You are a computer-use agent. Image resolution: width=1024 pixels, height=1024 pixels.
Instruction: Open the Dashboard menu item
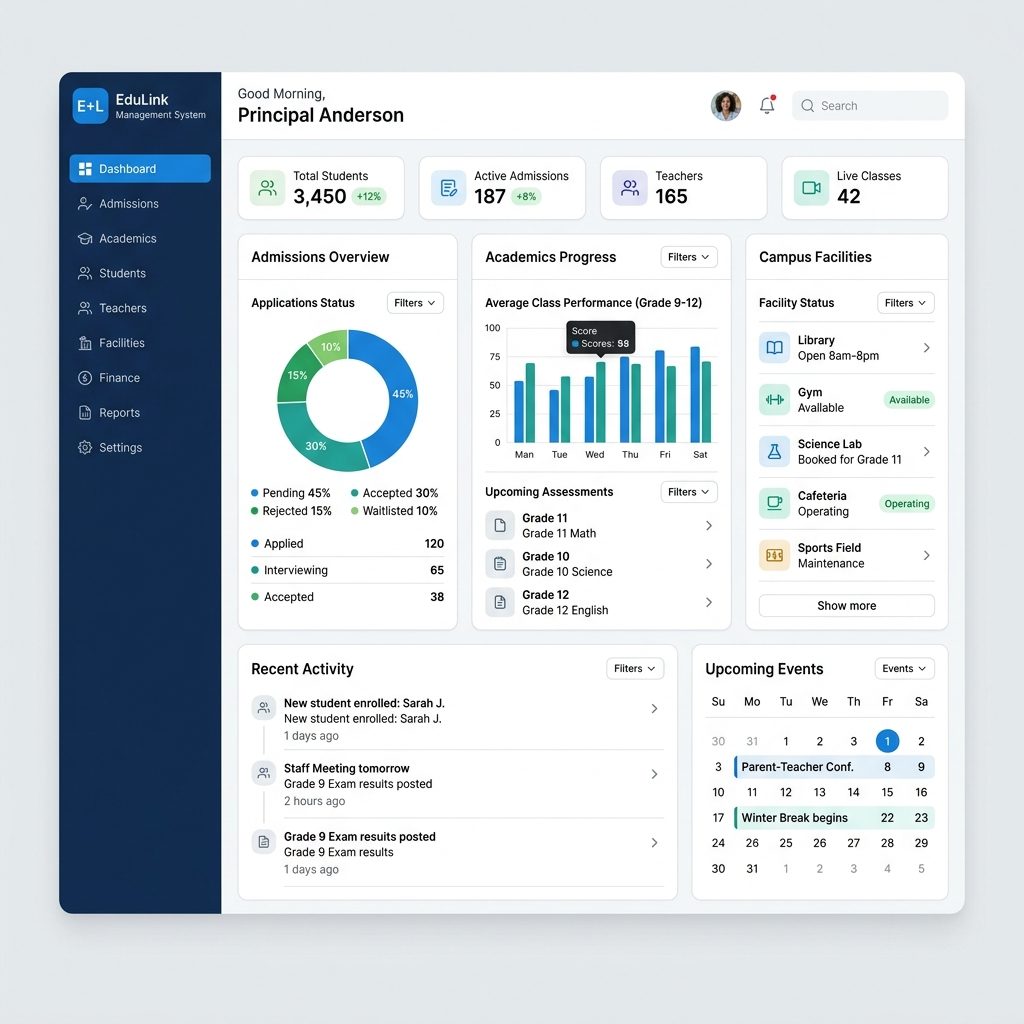[x=140, y=168]
